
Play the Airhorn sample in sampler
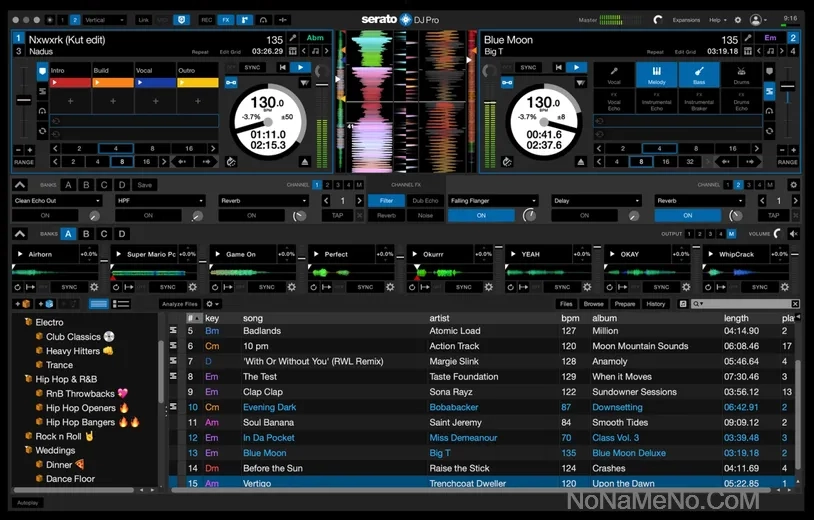[x=20, y=254]
